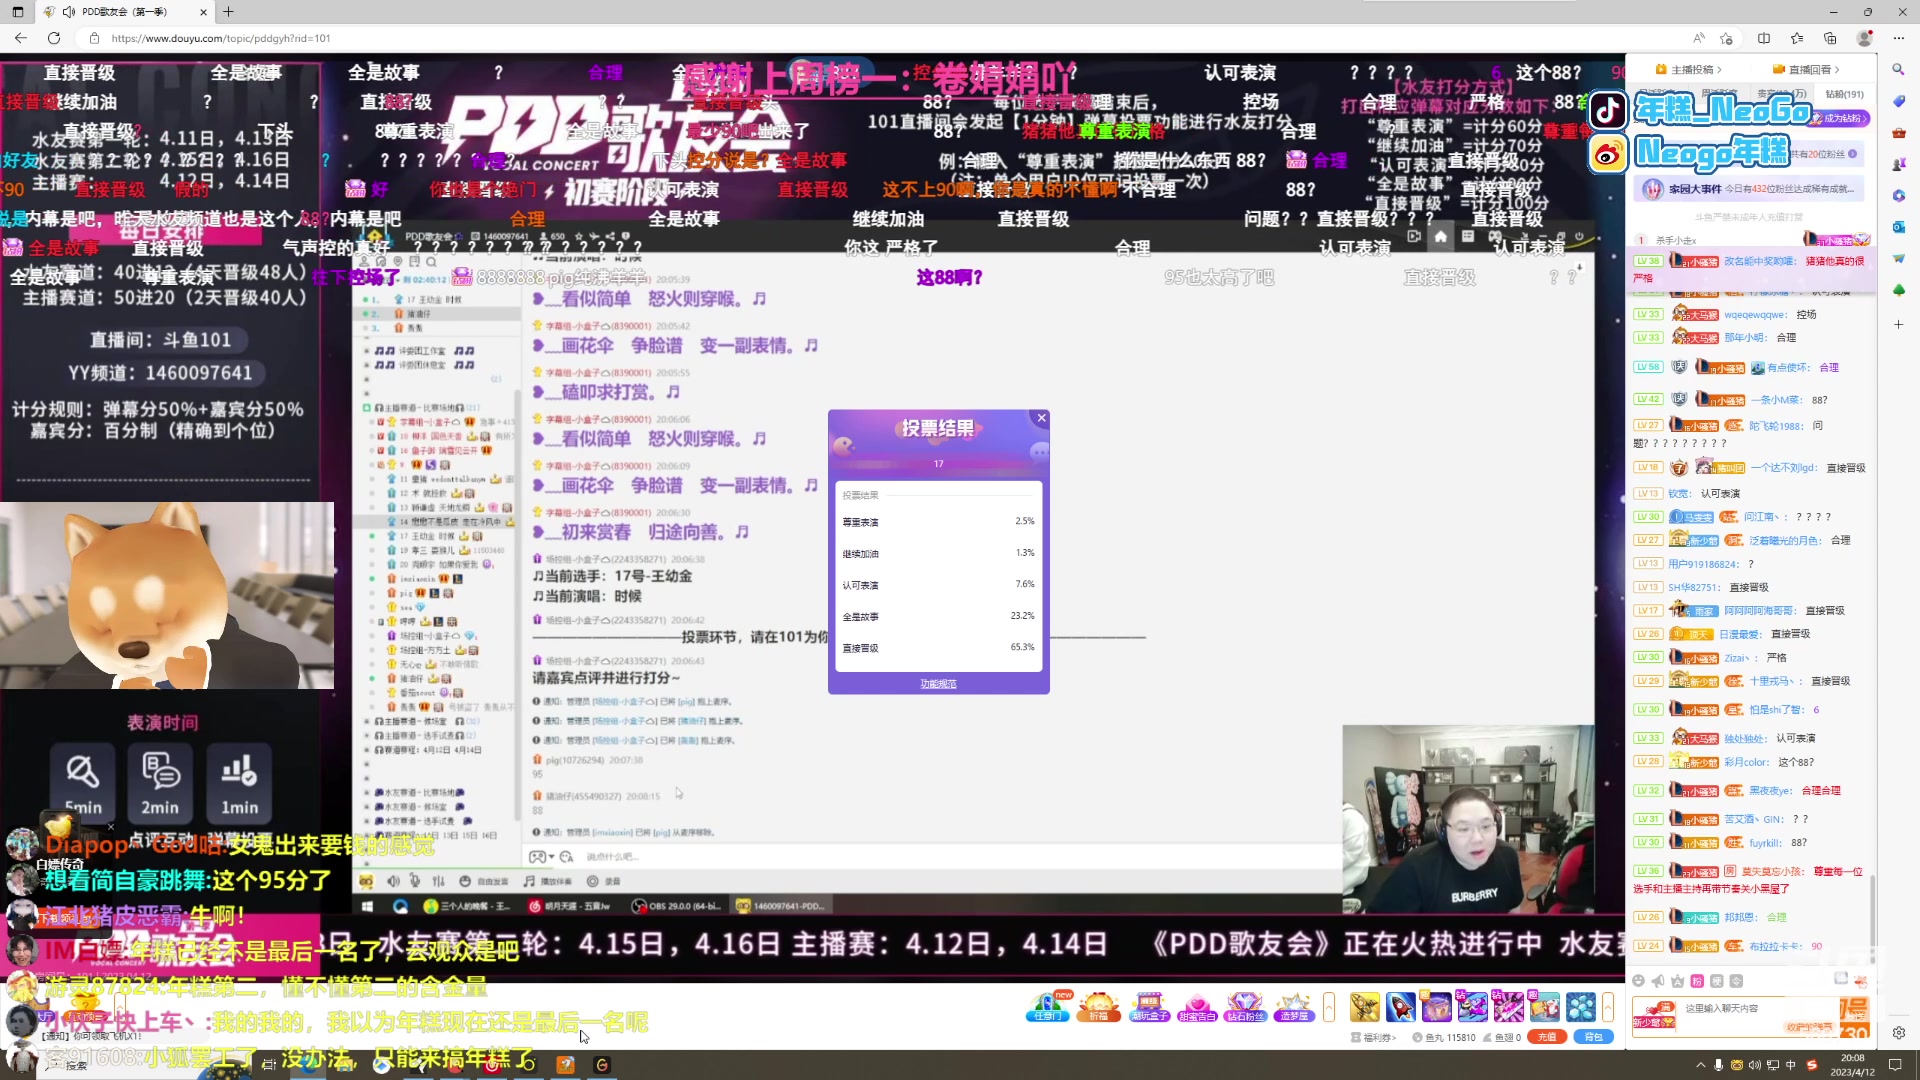Click the Shiba avatar camera thumbnail
This screenshot has width=1920, height=1080.
[167, 596]
